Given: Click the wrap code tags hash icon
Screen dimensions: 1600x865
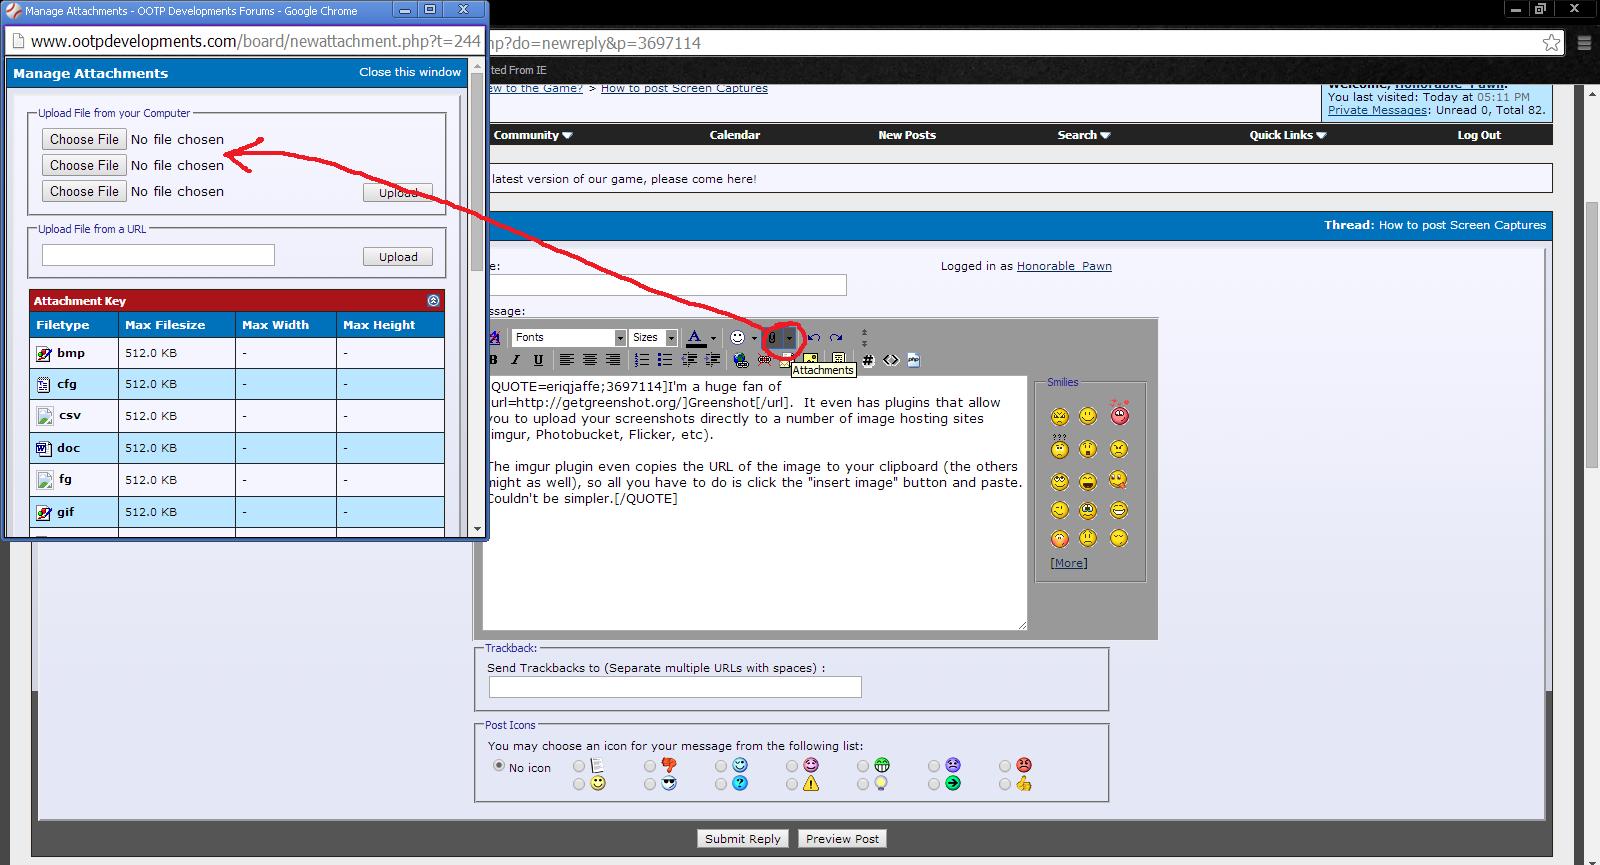Looking at the screenshot, I should click(868, 360).
